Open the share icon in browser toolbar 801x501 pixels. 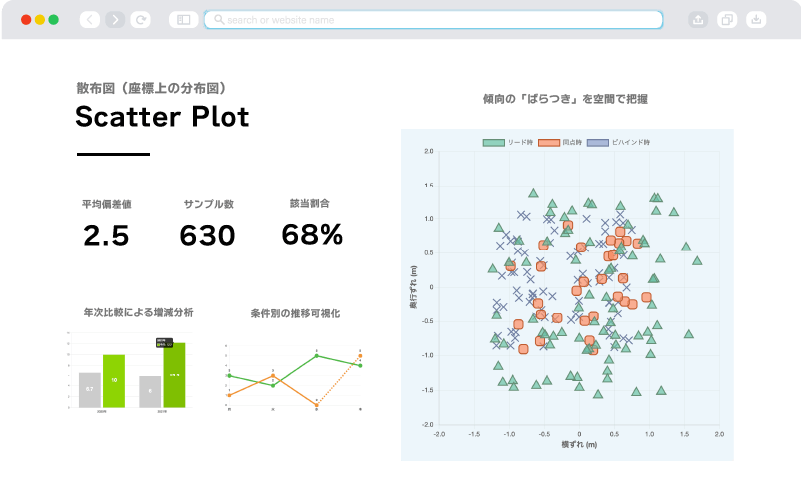[x=698, y=19]
